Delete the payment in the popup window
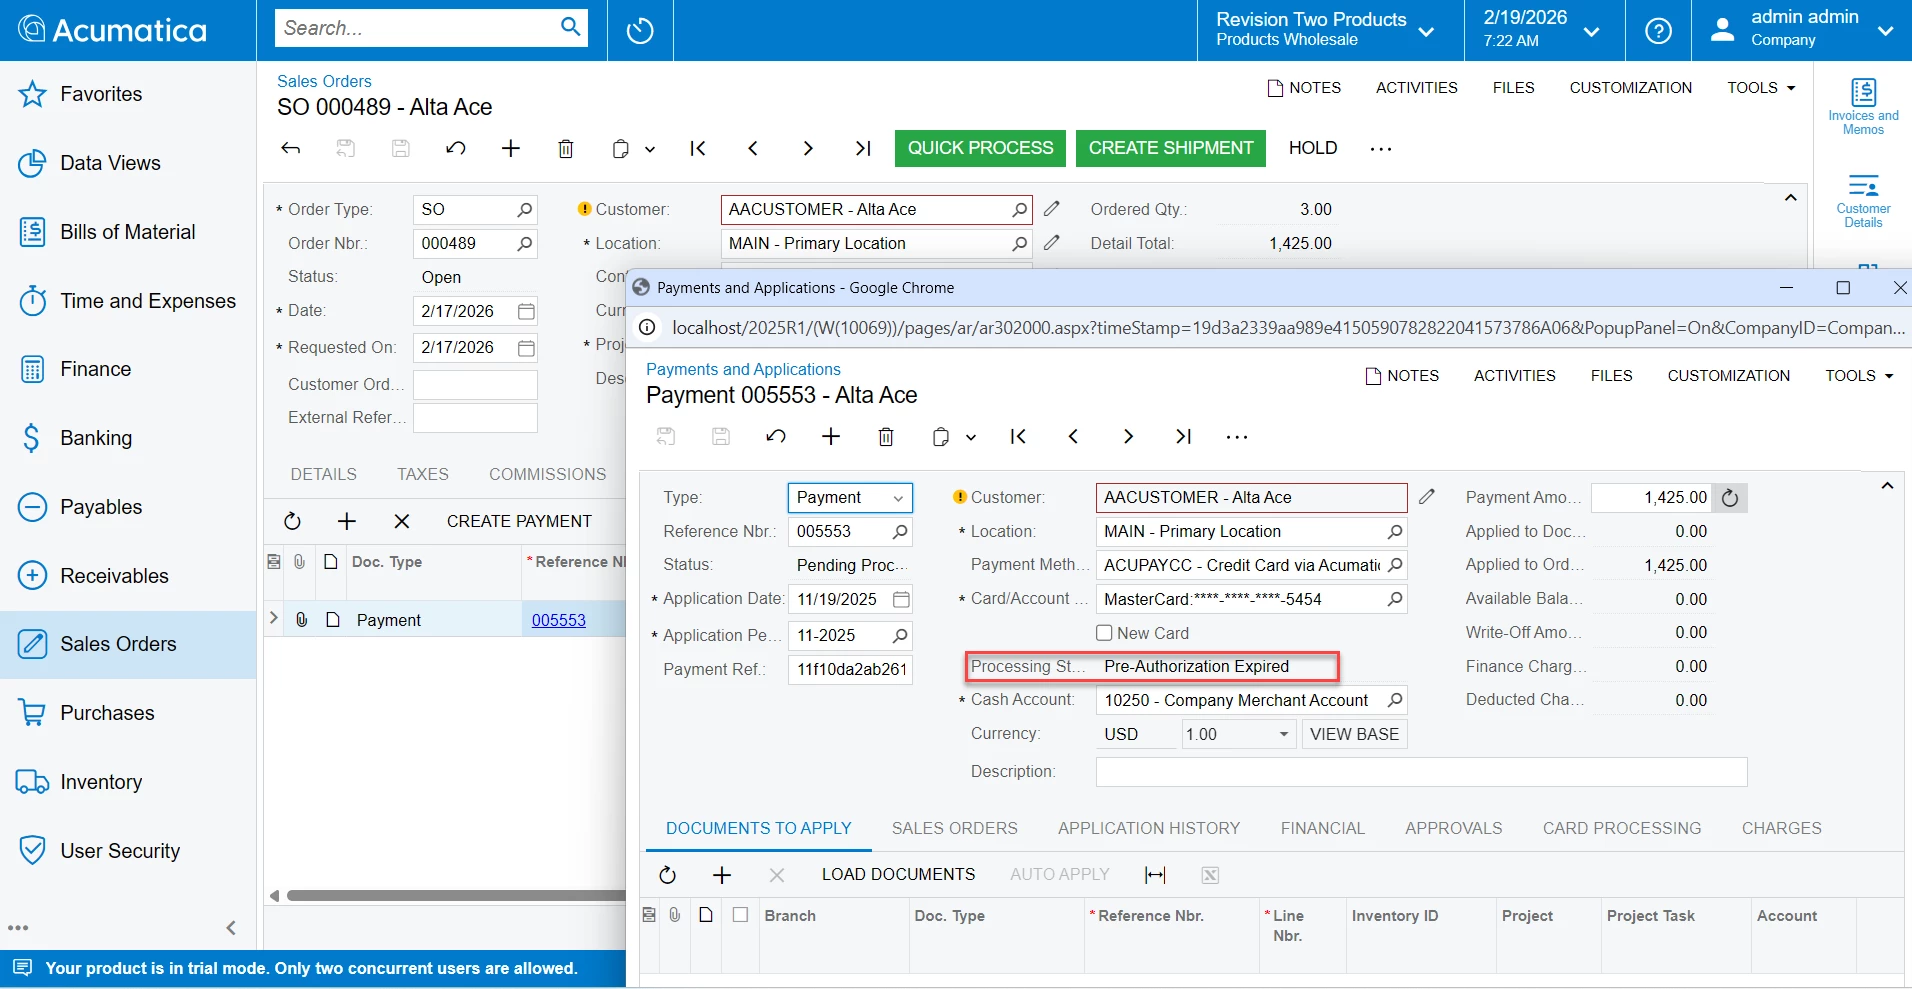 point(886,437)
